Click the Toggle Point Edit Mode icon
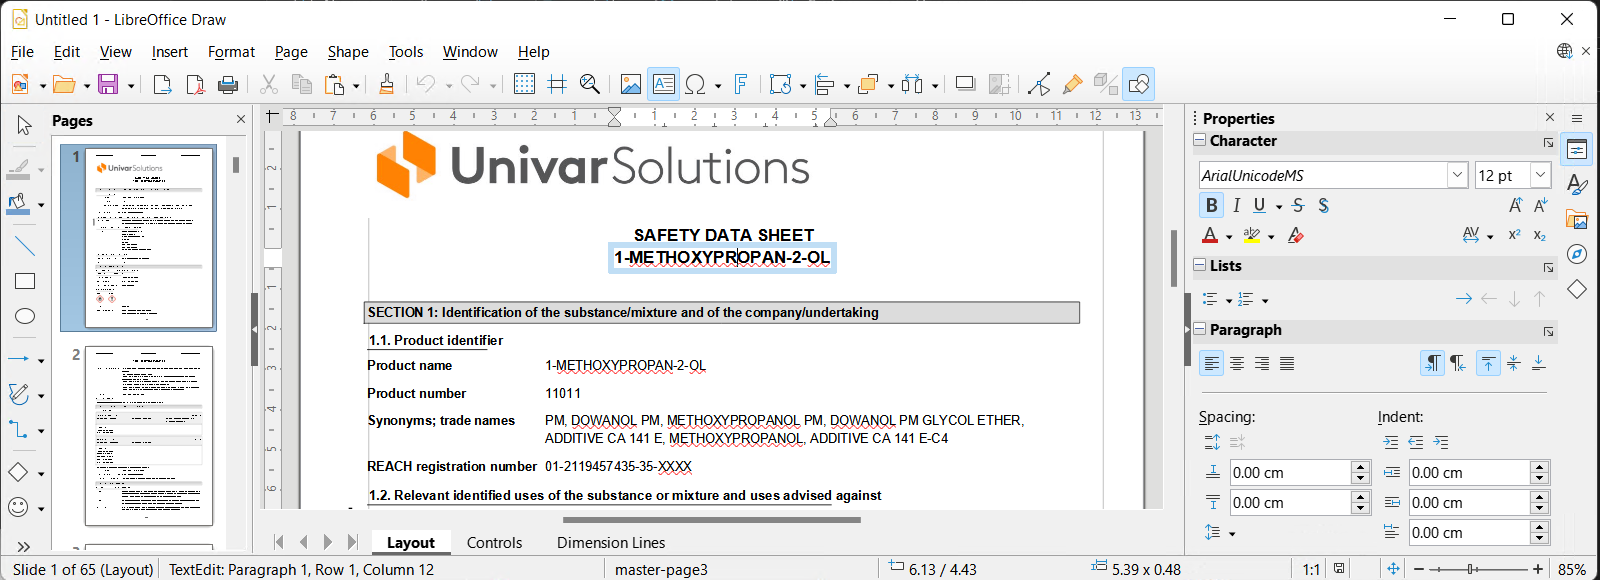This screenshot has width=1600, height=580. (1039, 85)
